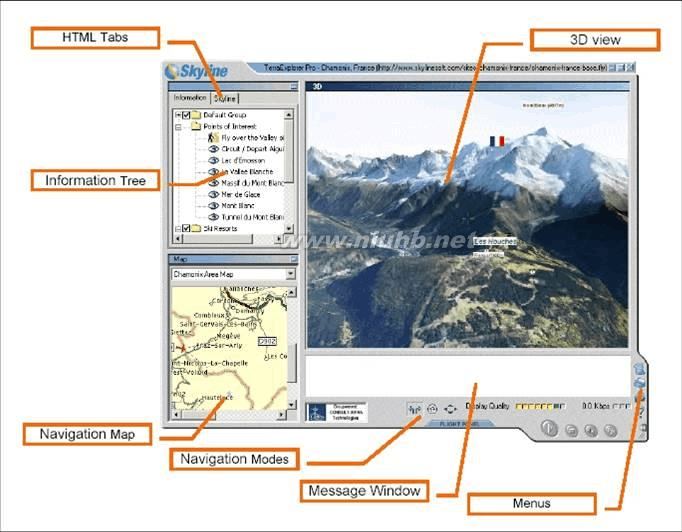
Task: Select the leftmost navigation mode icon
Action: tap(415, 409)
